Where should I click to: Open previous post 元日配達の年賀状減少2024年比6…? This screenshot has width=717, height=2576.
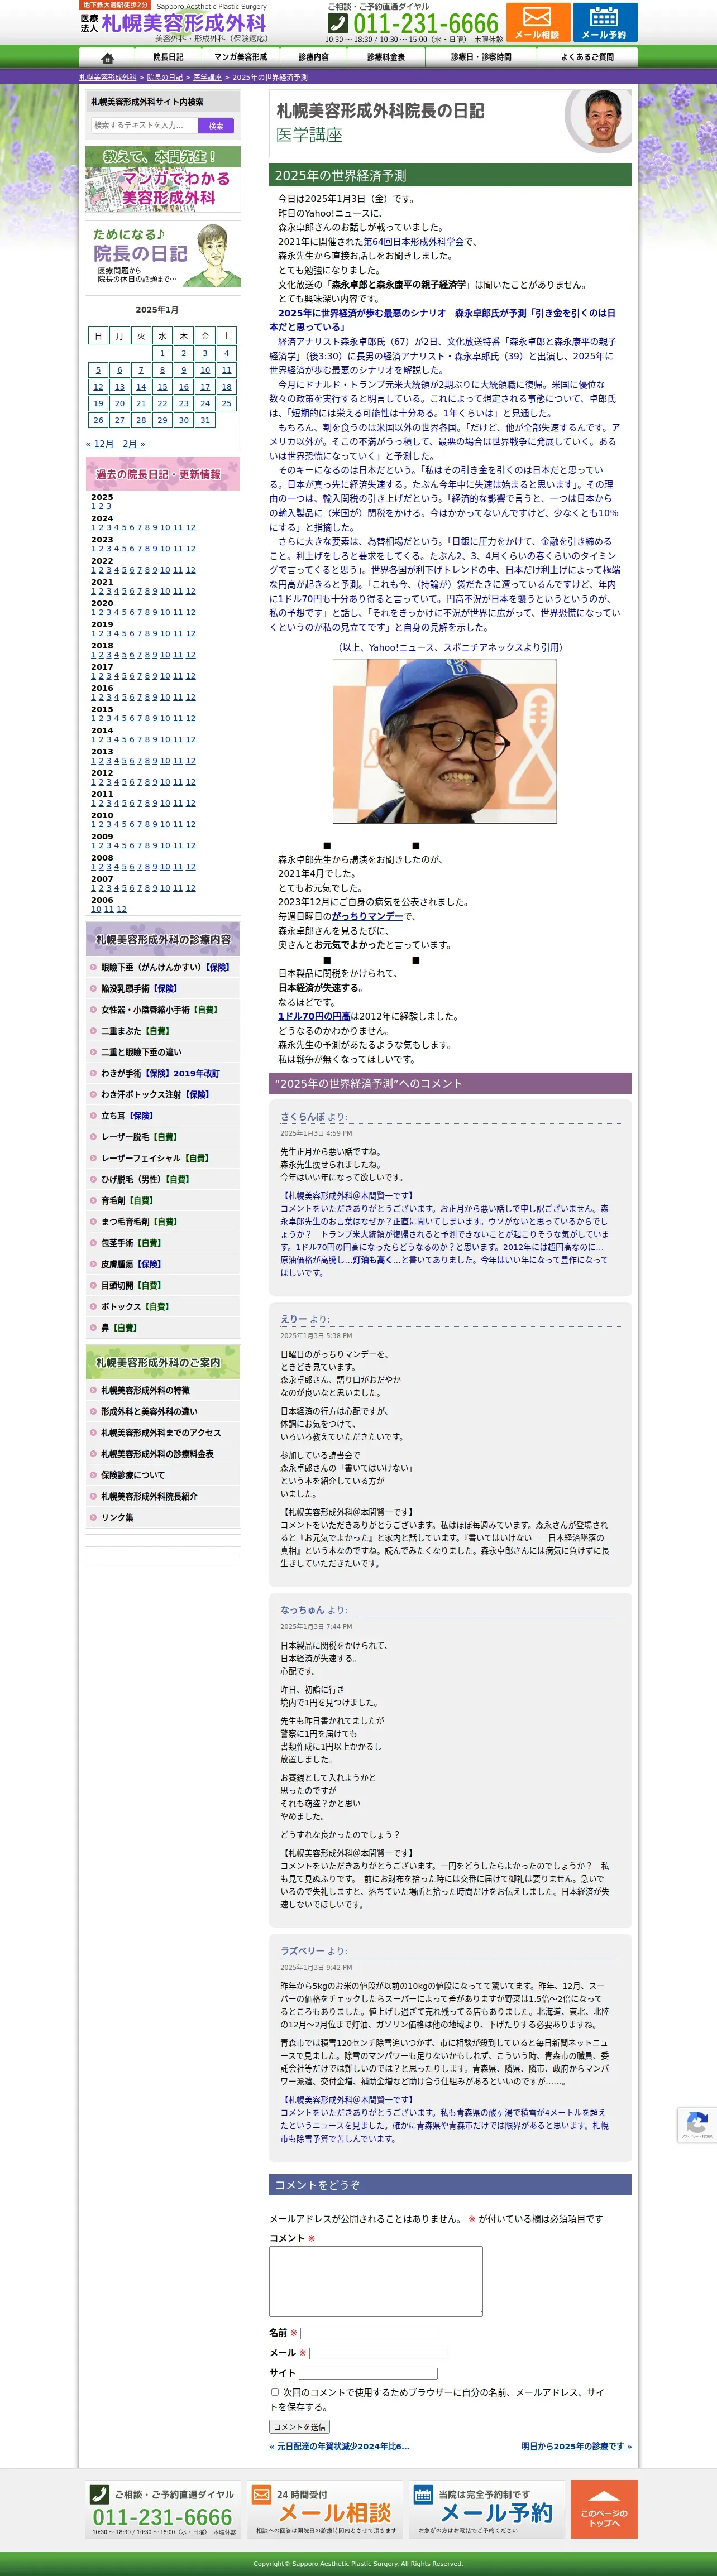coord(339,2447)
